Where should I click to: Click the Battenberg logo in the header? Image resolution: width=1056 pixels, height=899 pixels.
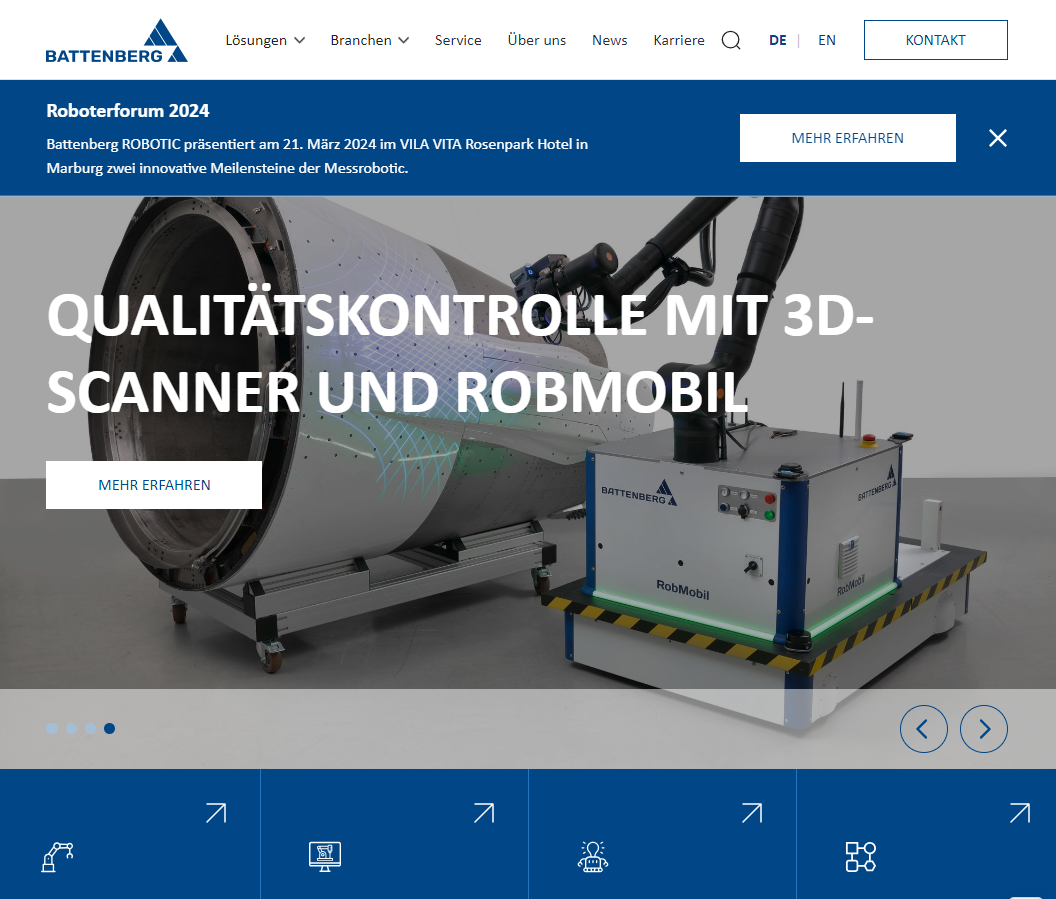[x=116, y=41]
